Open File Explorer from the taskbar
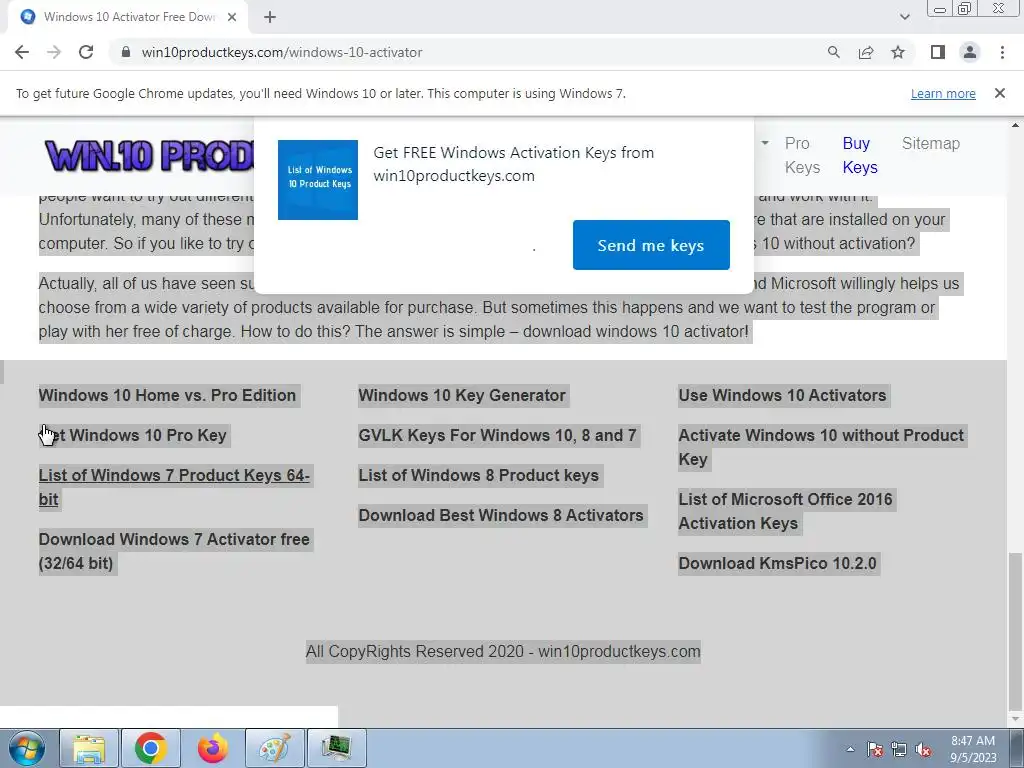 point(89,748)
